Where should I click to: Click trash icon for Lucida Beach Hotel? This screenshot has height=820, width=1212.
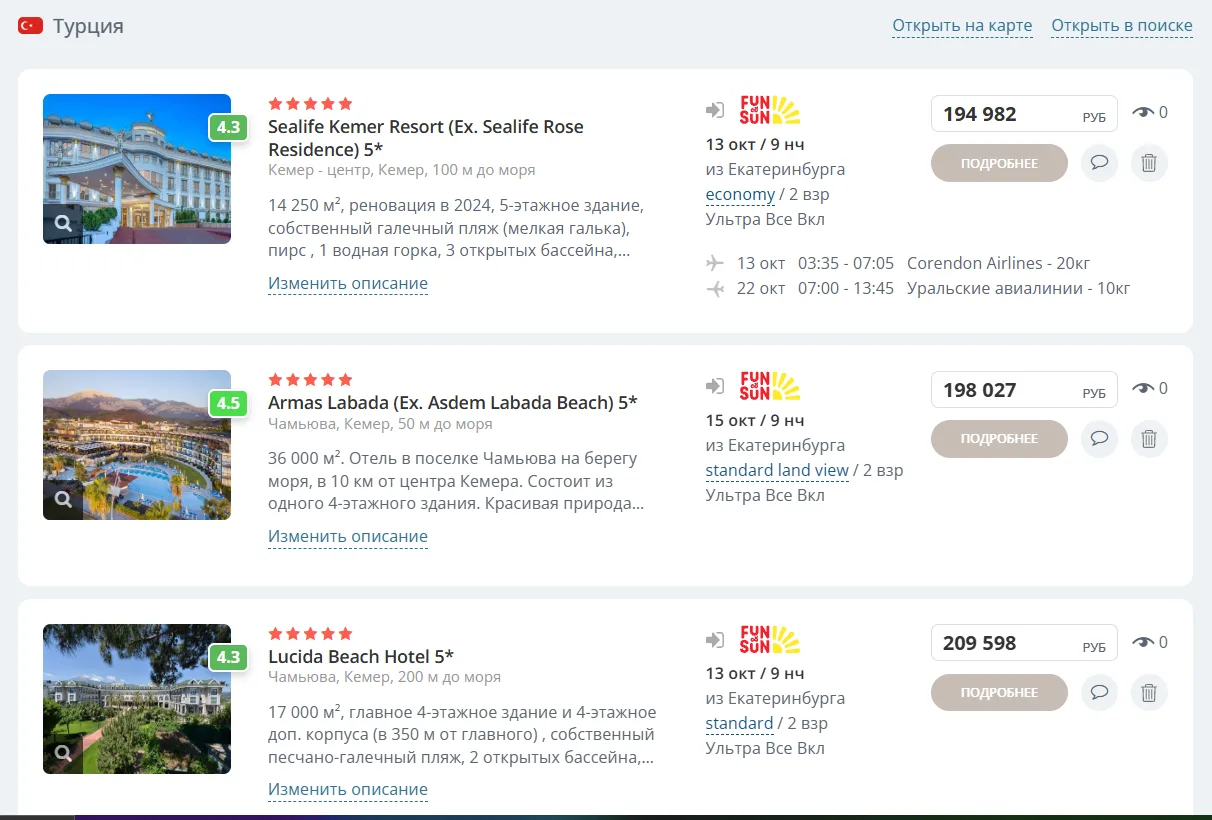[1149, 692]
